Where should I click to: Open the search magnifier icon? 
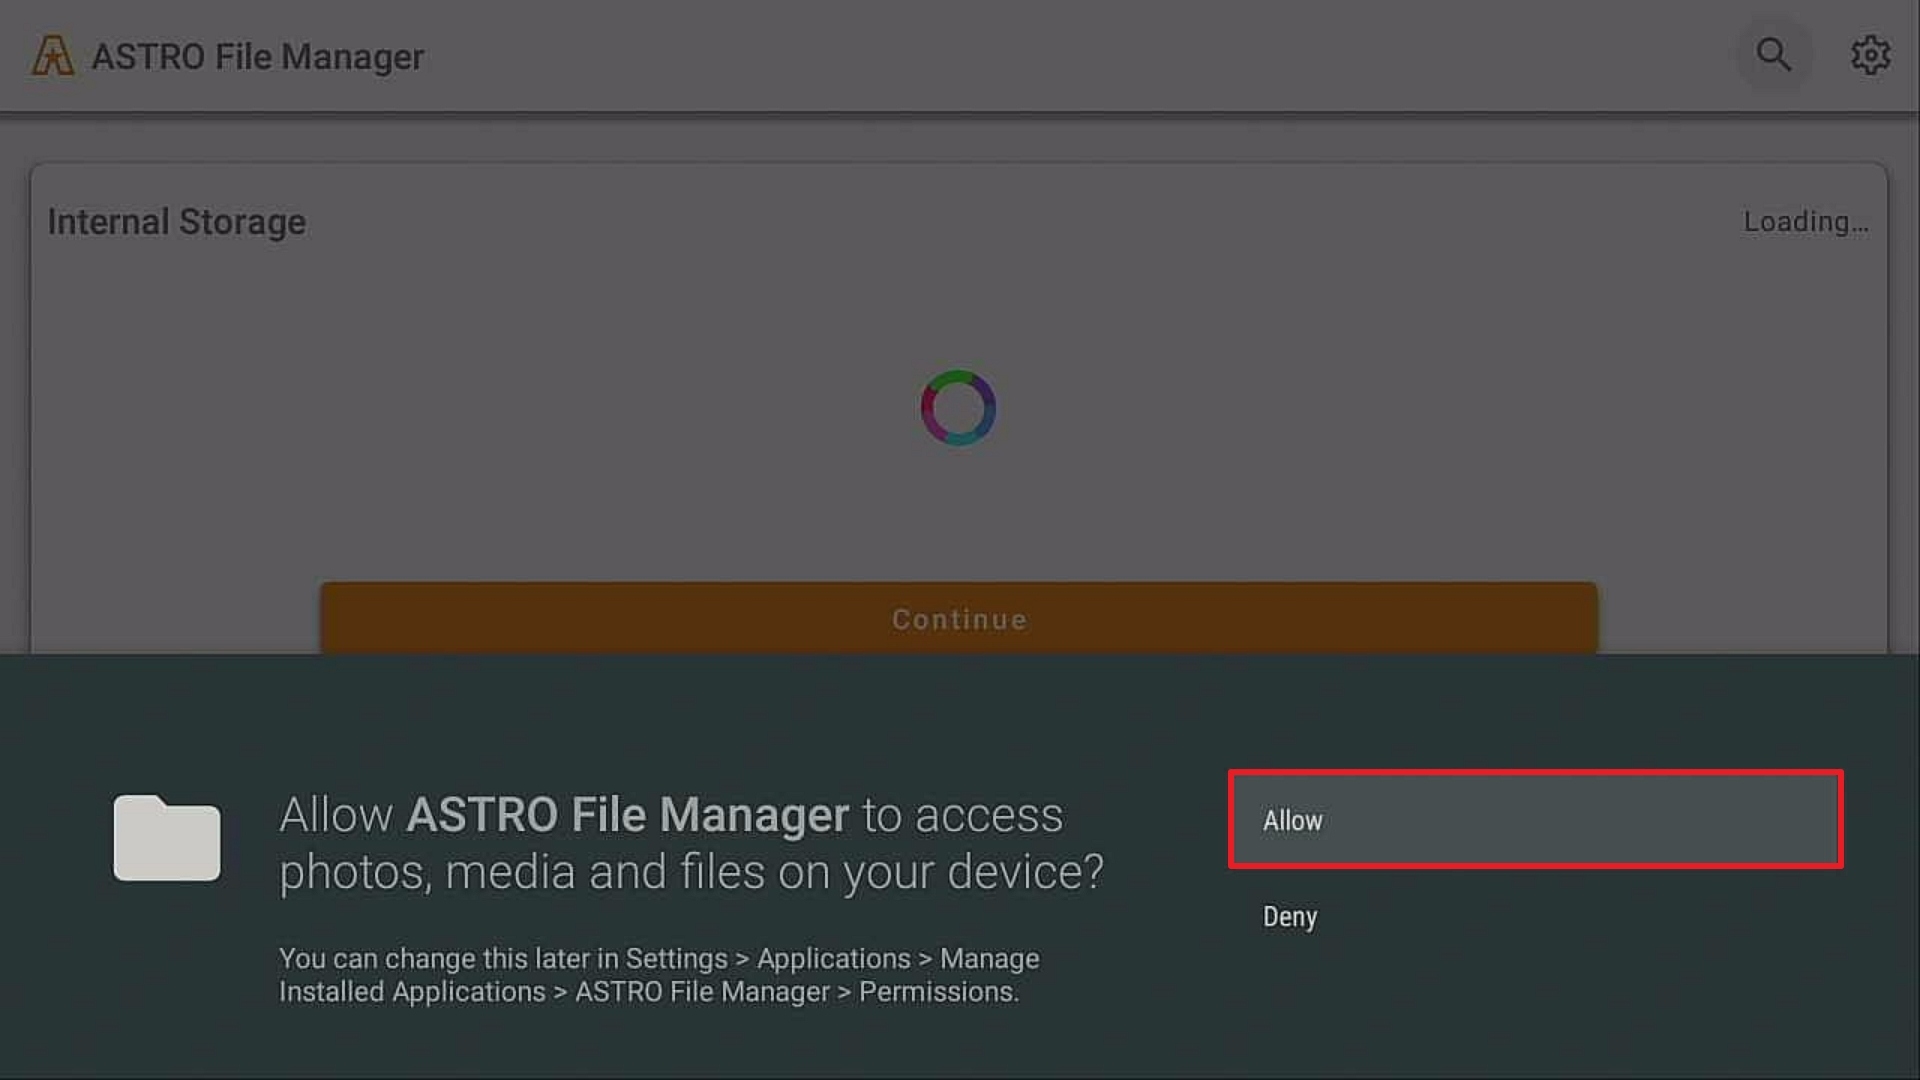[1774, 54]
